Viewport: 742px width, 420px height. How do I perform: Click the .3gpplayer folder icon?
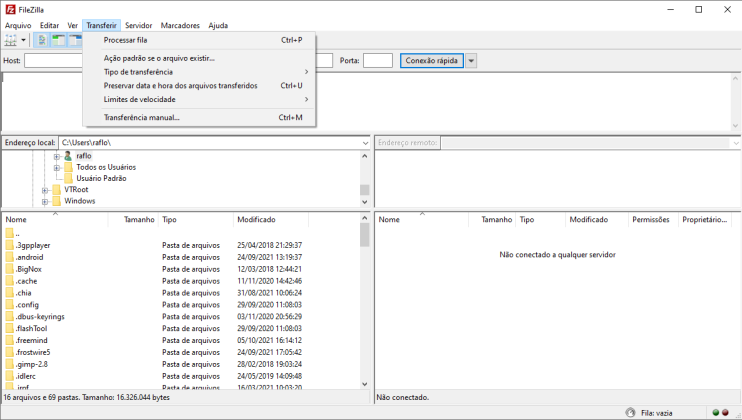click(9, 245)
